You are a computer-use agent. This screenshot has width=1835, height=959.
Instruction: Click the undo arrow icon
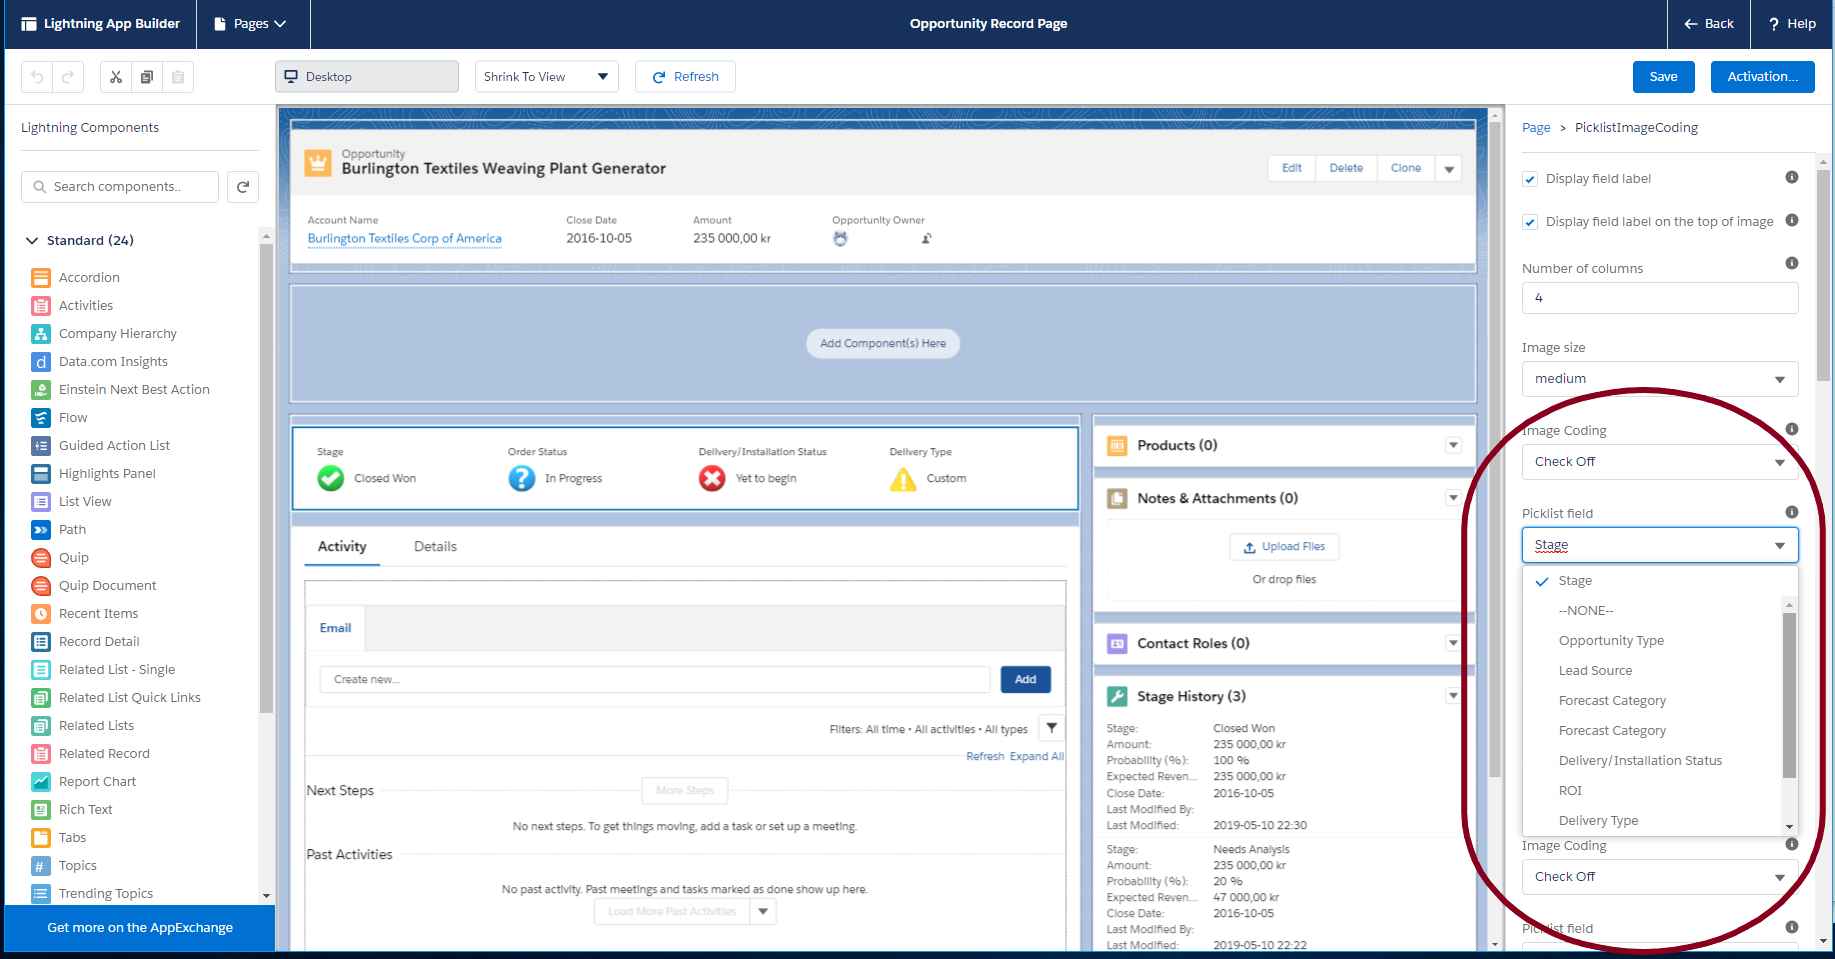point(37,77)
